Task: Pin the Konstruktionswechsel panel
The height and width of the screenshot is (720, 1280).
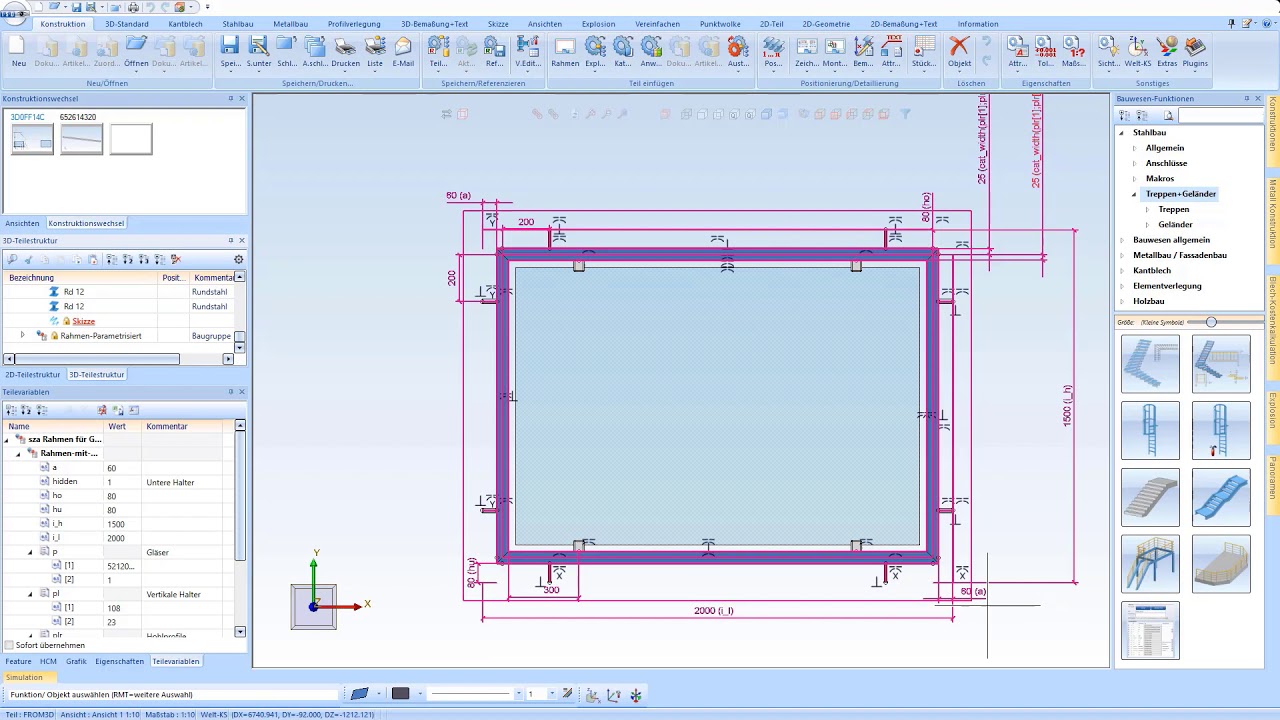Action: pos(230,99)
